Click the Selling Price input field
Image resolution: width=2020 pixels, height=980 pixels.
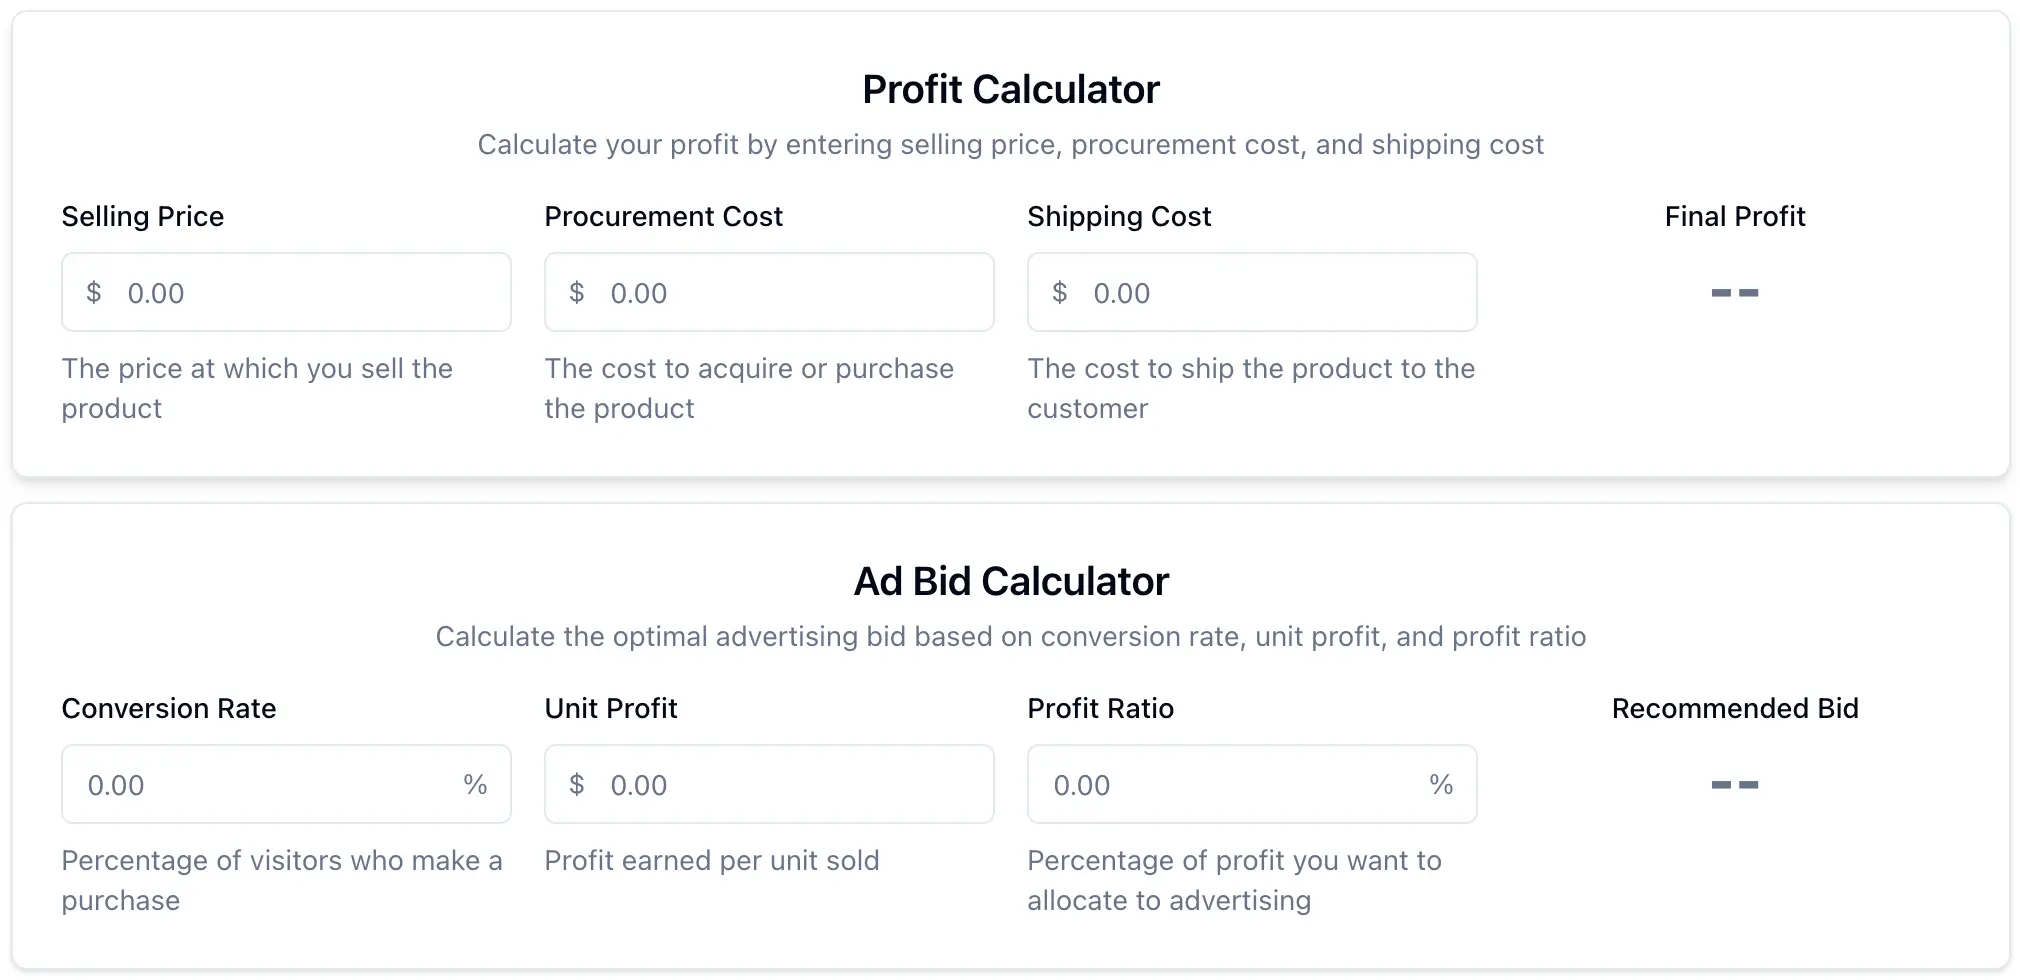click(286, 292)
